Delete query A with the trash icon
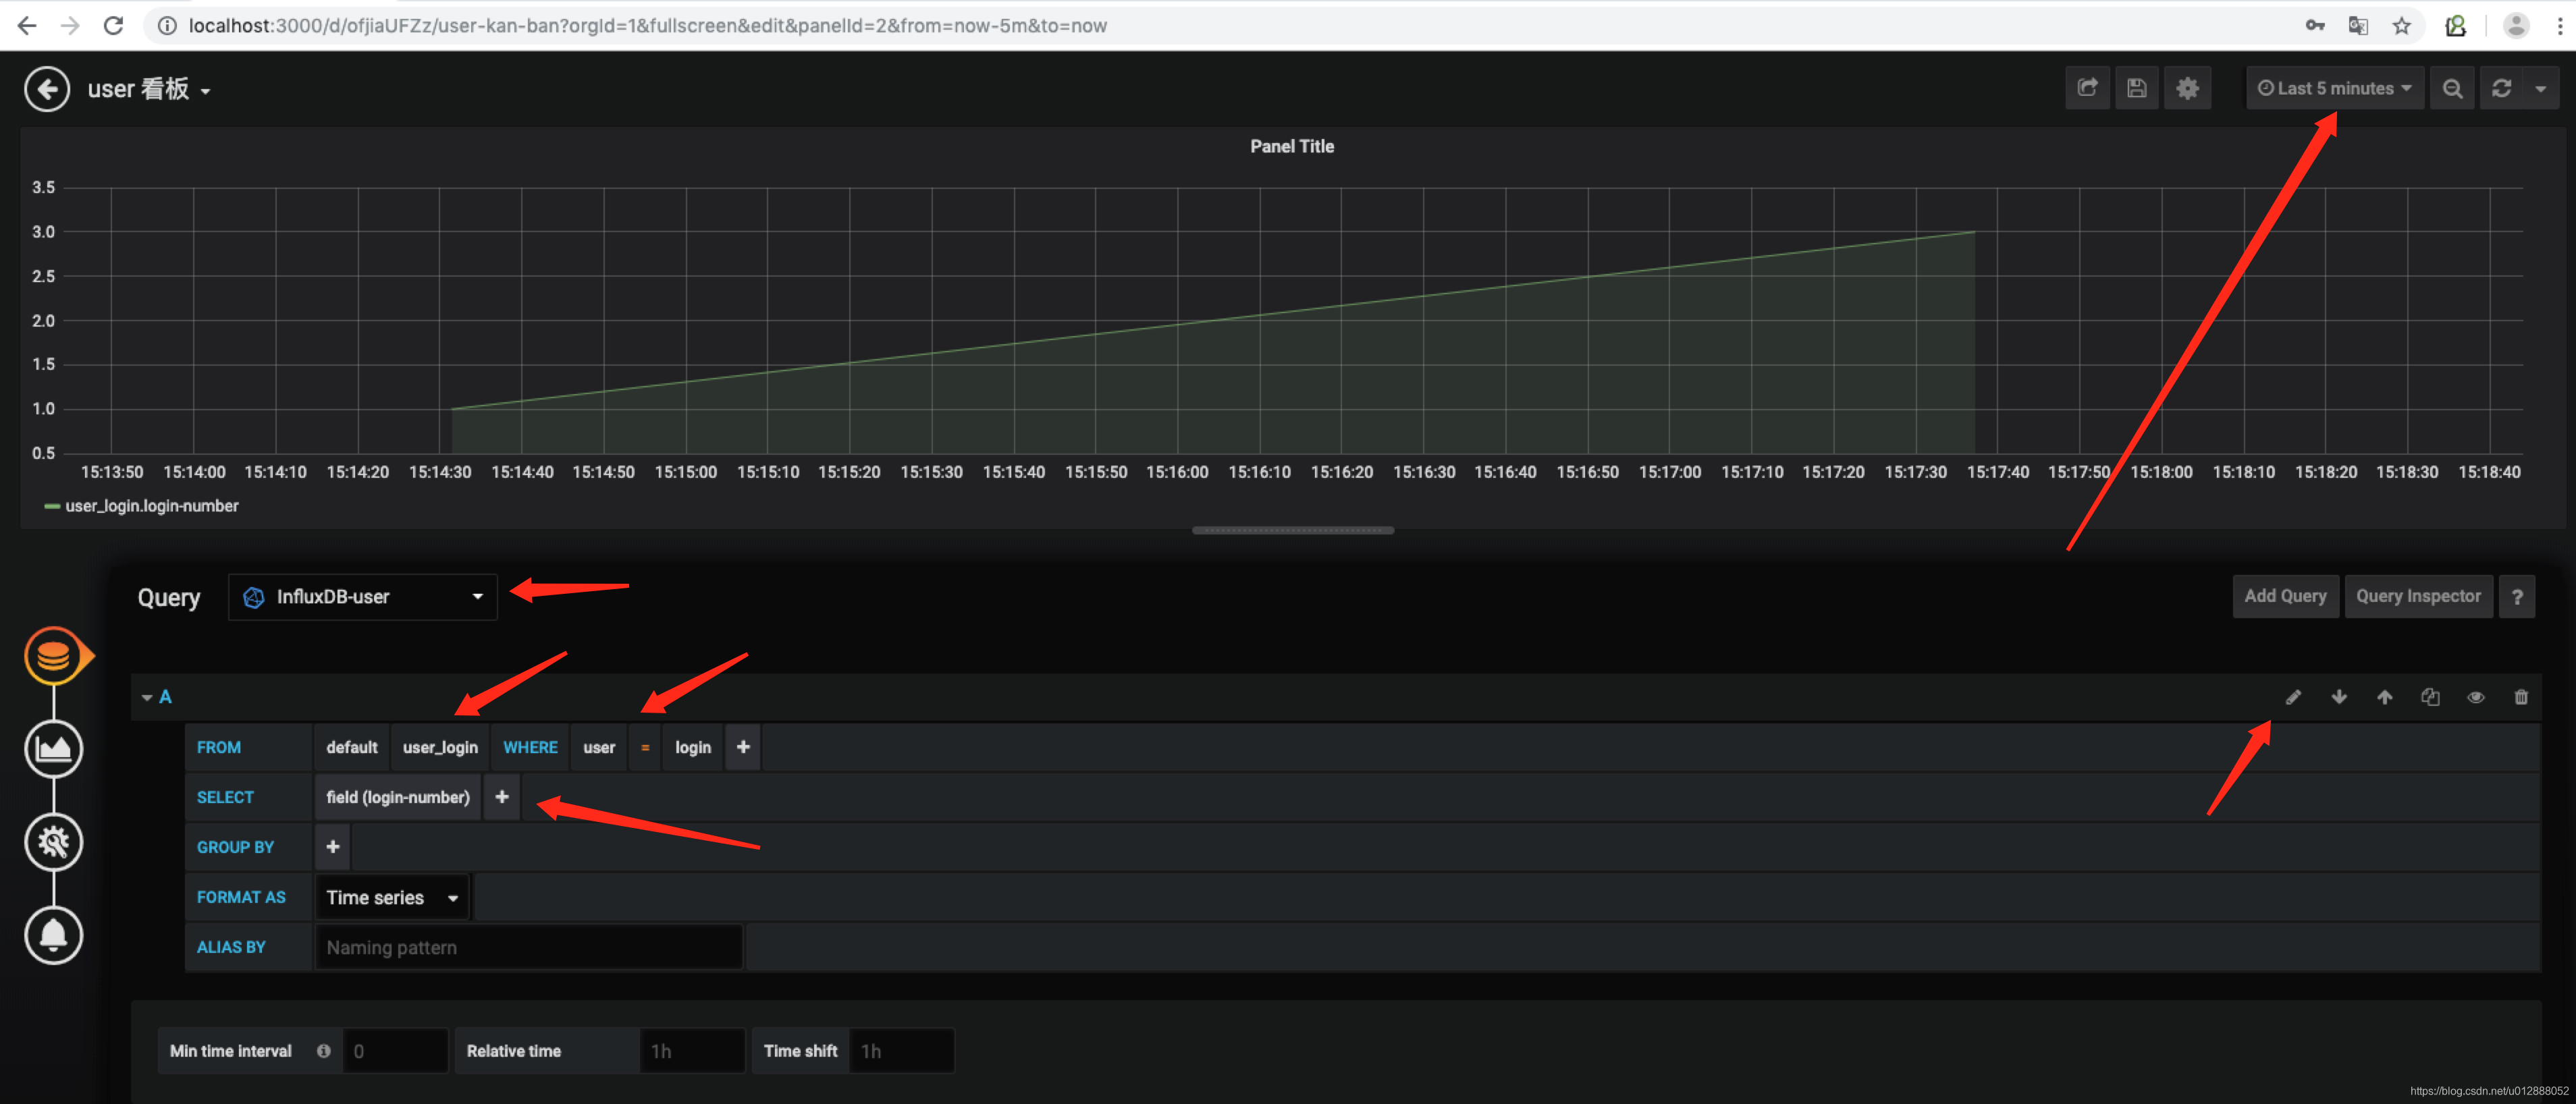Image resolution: width=2576 pixels, height=1104 pixels. 2520,697
